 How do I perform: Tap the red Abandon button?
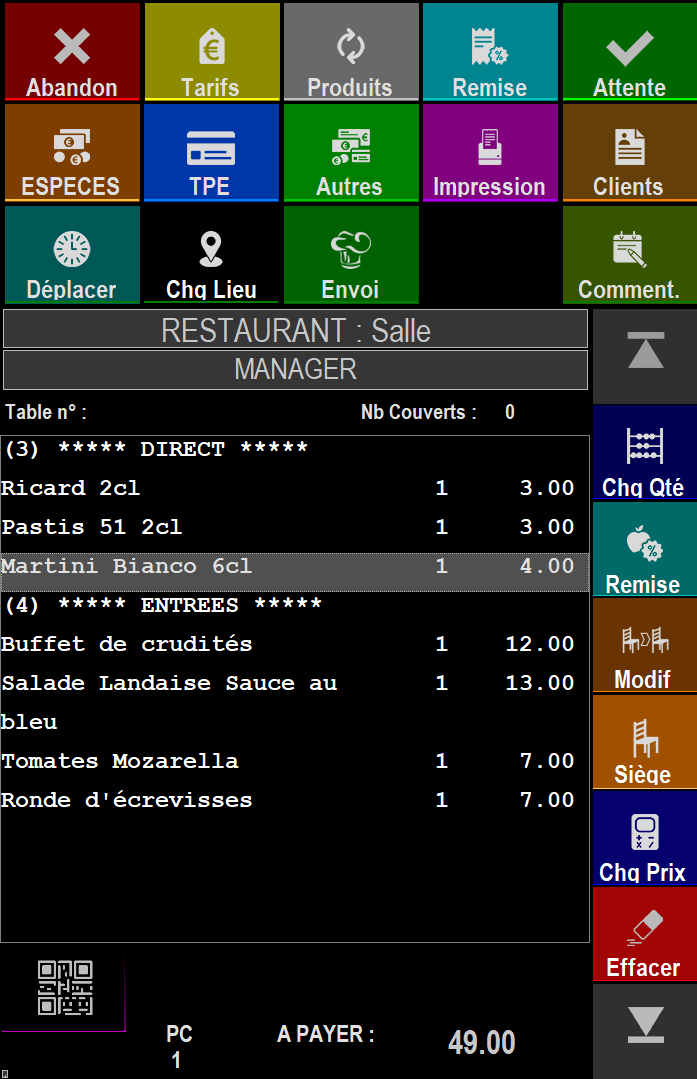coord(72,52)
